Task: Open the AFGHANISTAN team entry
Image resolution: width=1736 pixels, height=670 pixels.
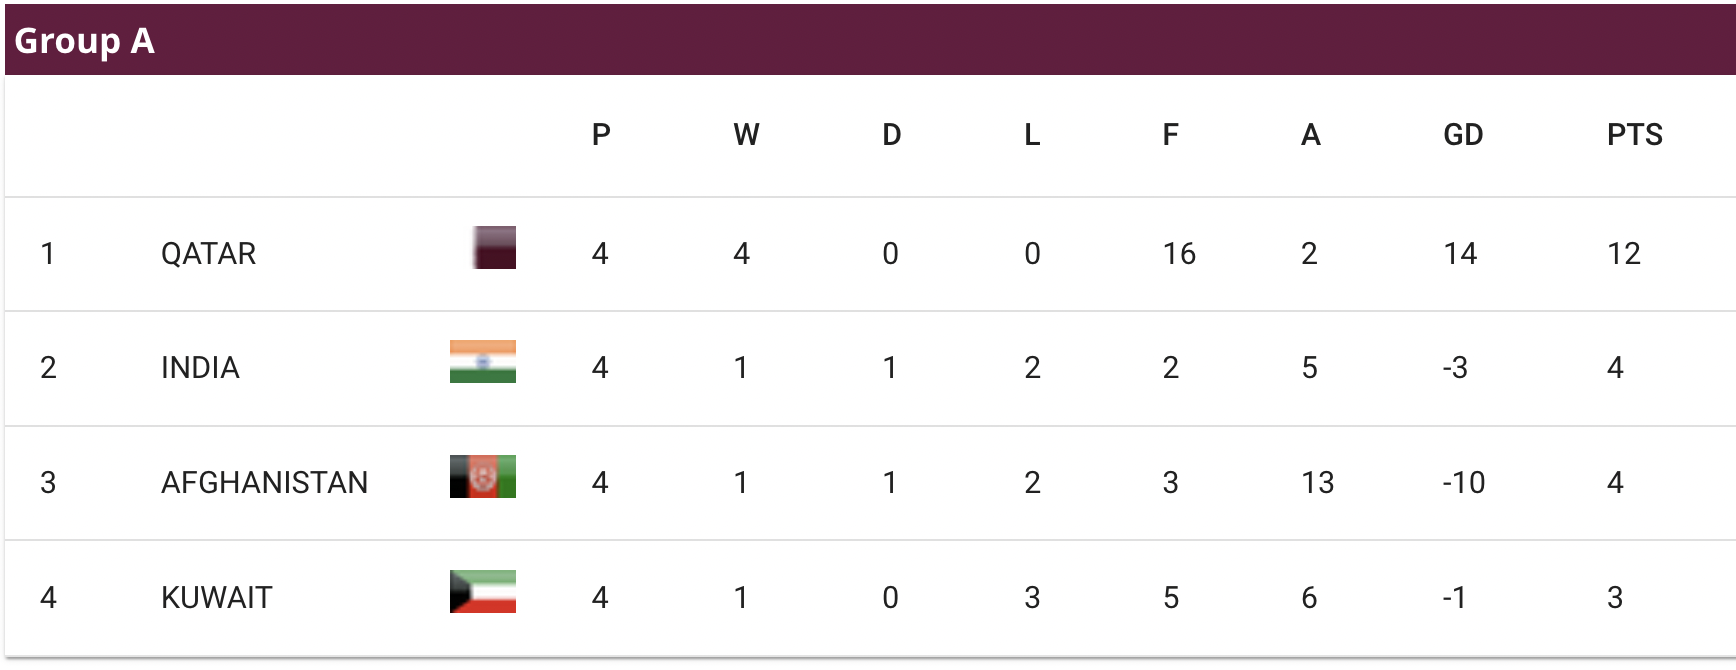Action: pos(265,483)
